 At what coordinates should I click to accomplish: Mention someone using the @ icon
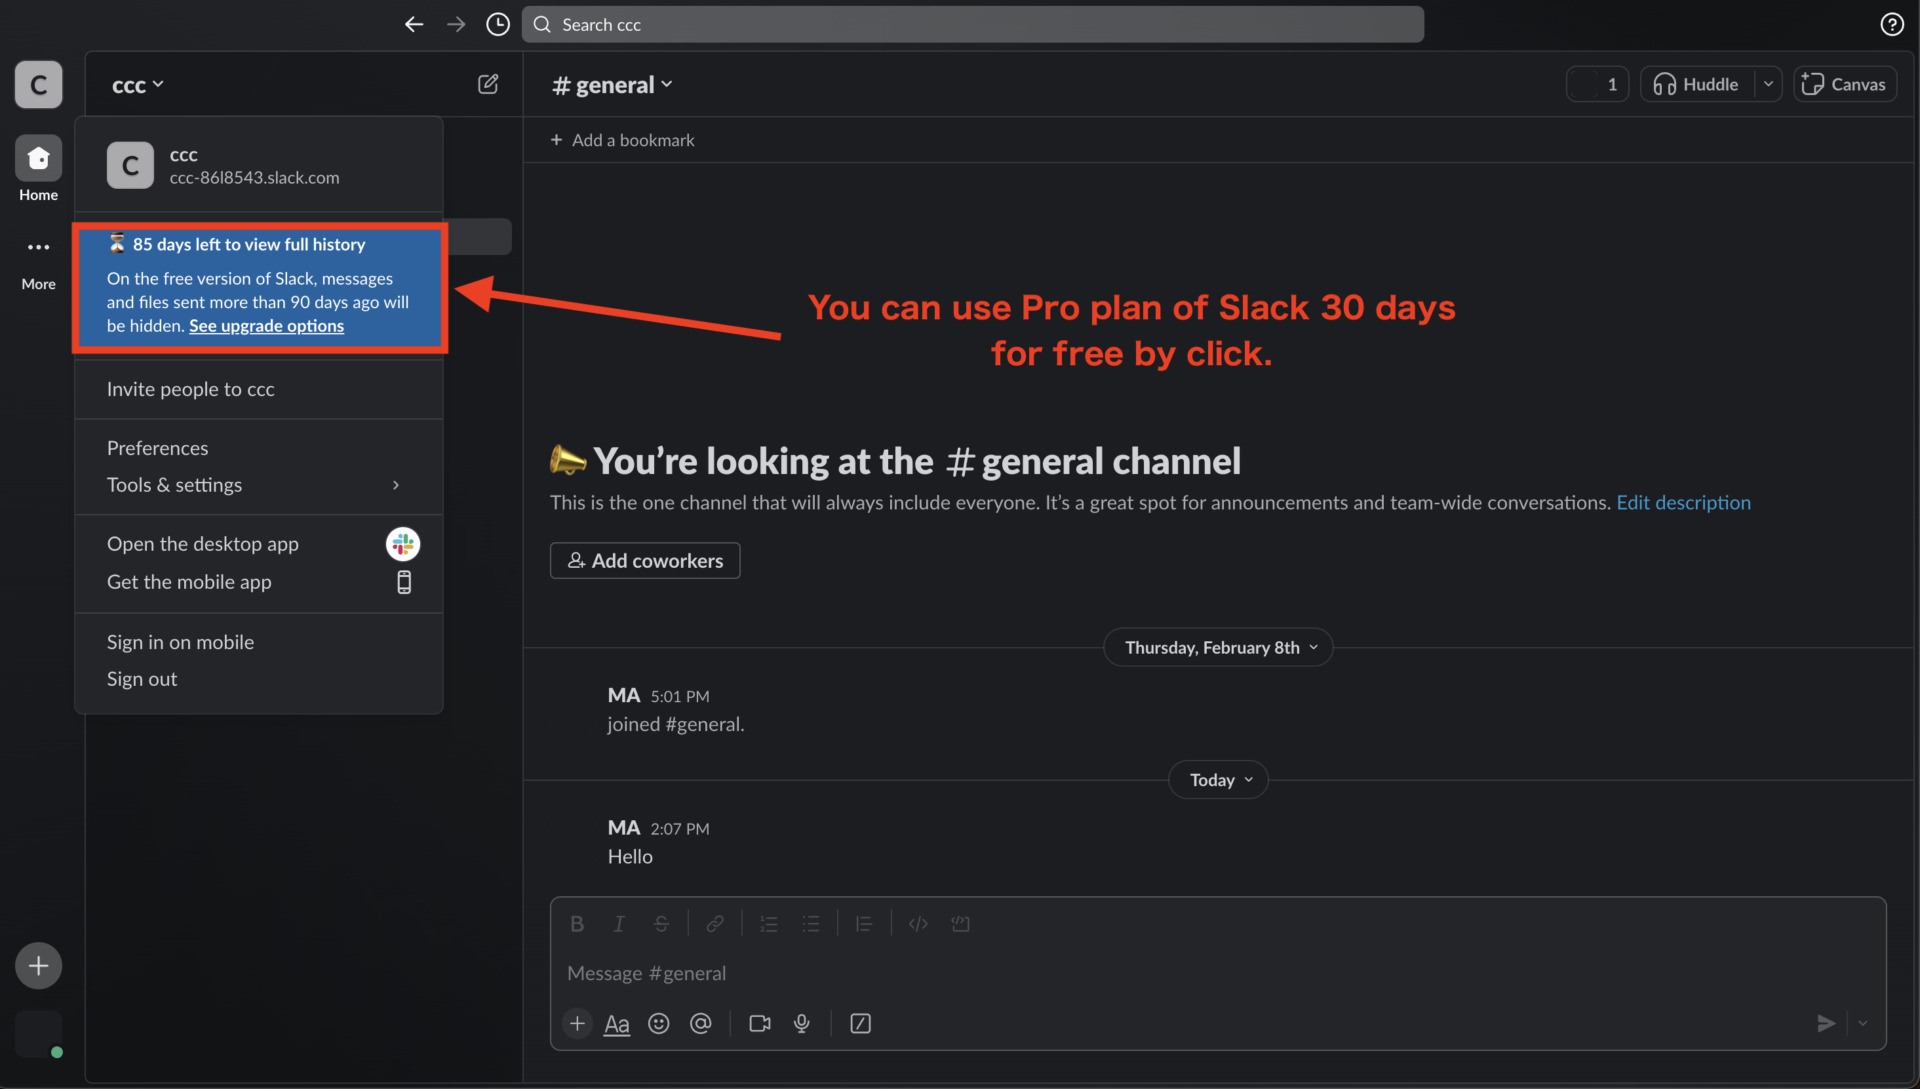(701, 1023)
